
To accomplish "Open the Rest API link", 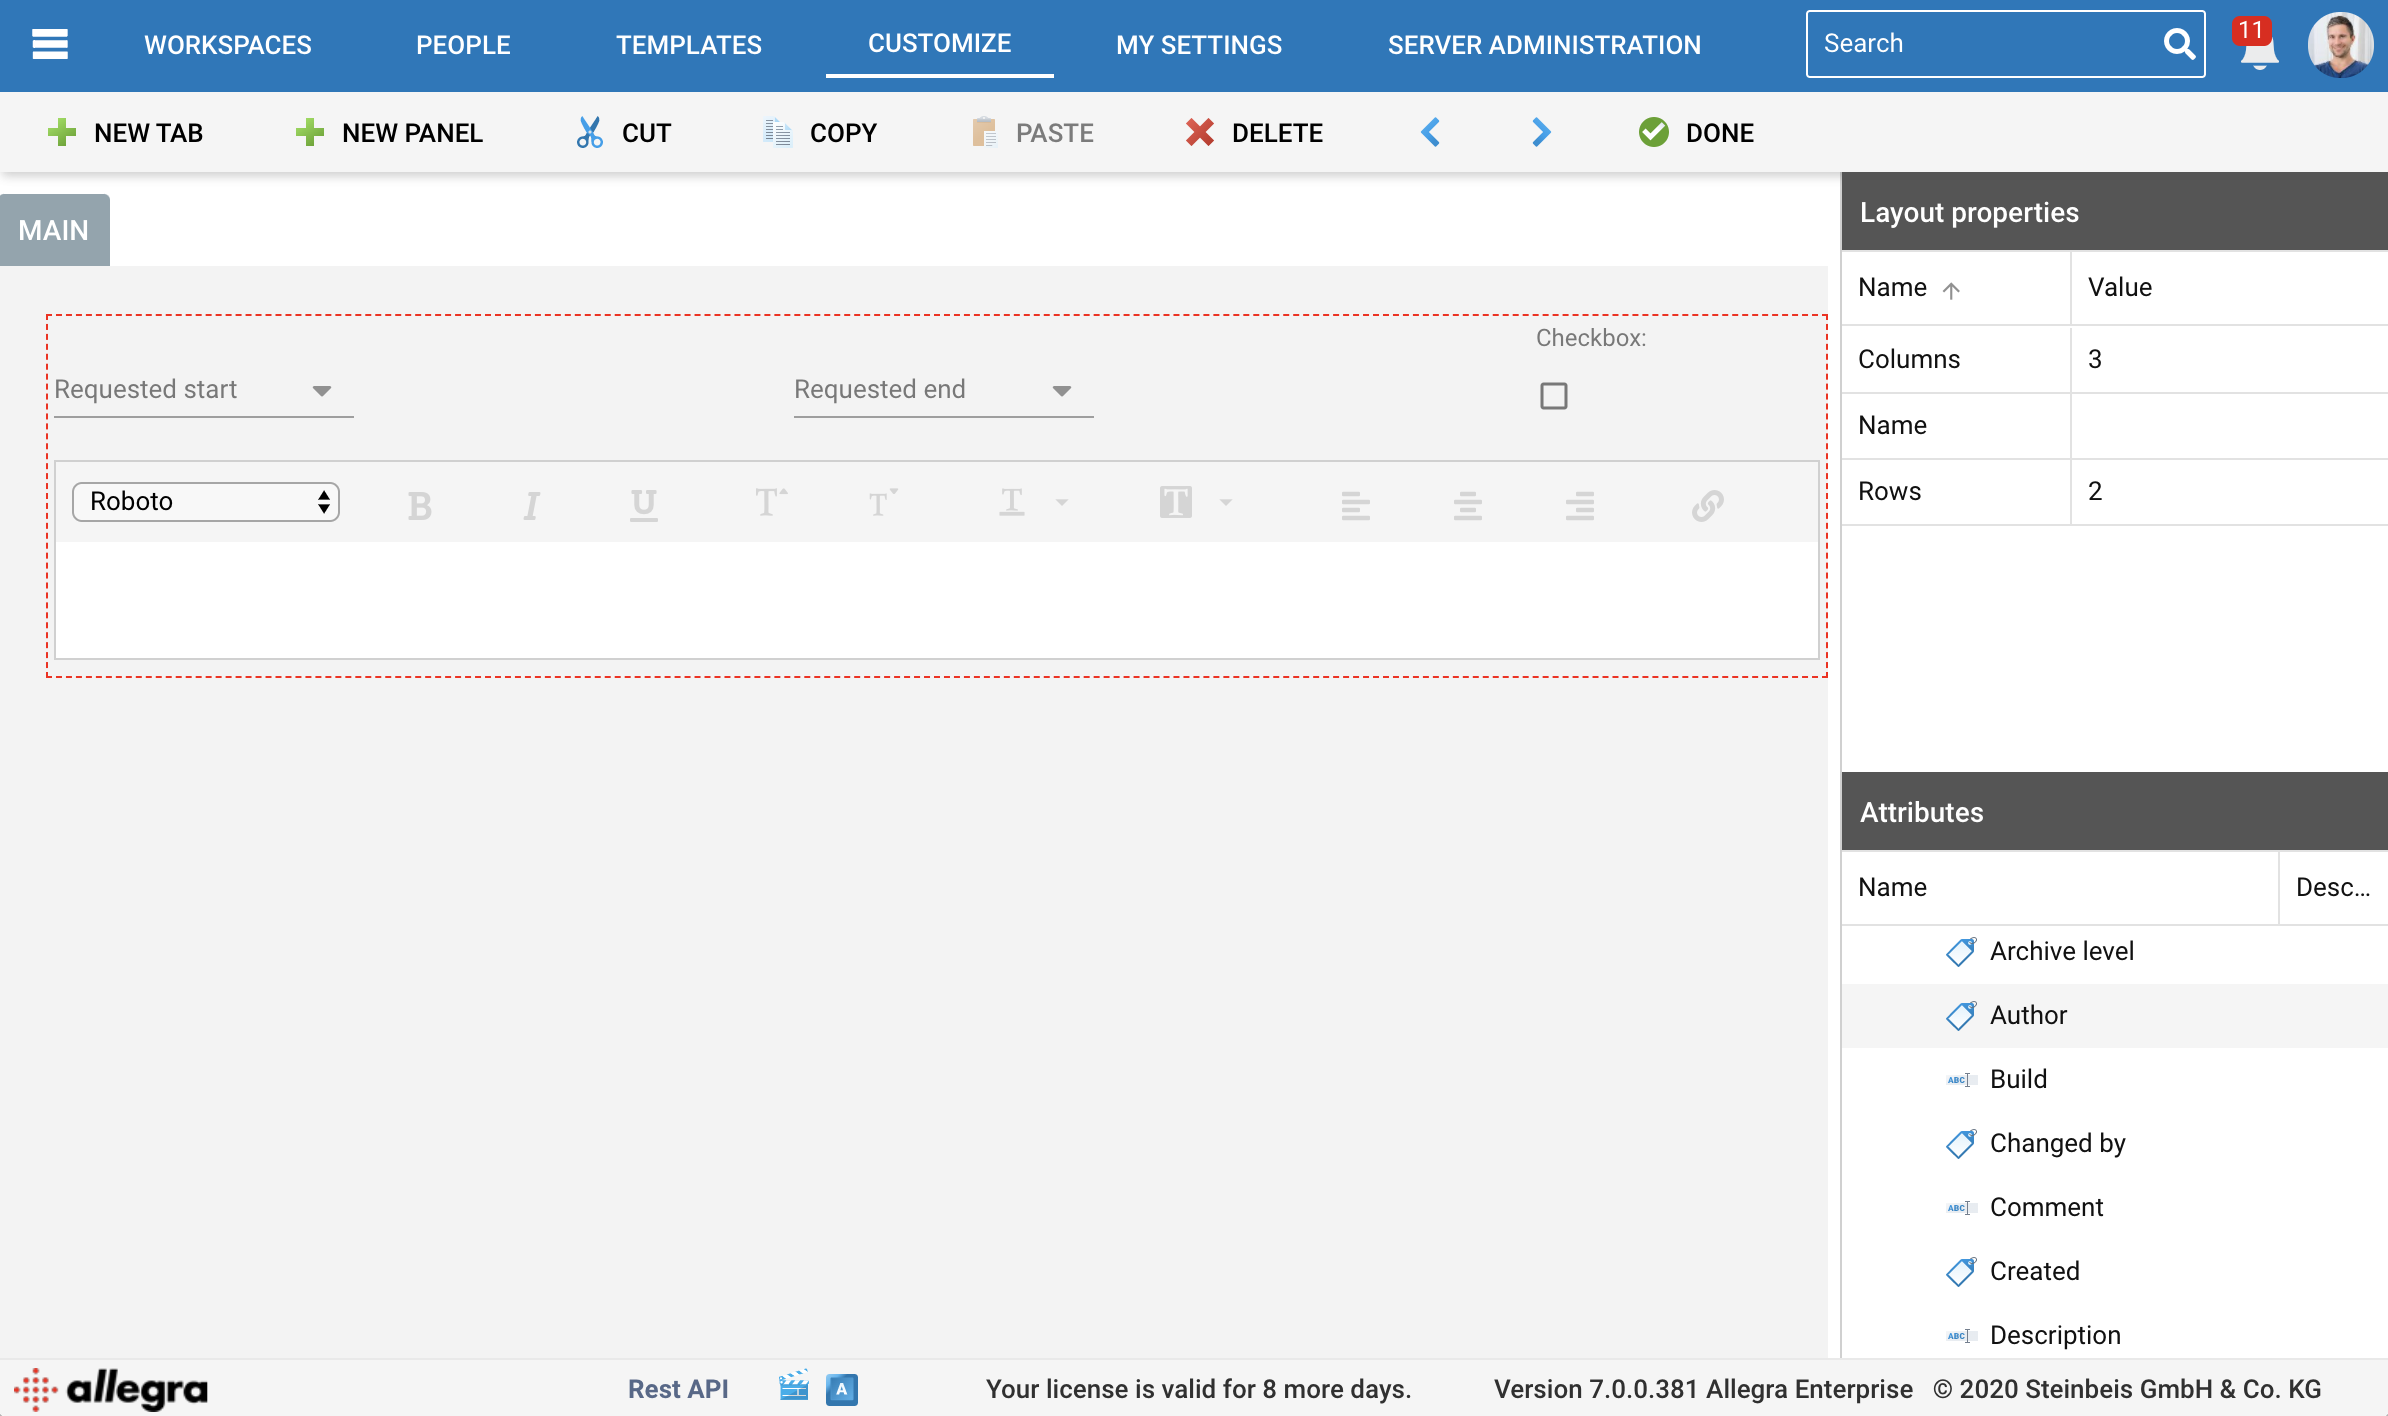I will click(x=677, y=1389).
